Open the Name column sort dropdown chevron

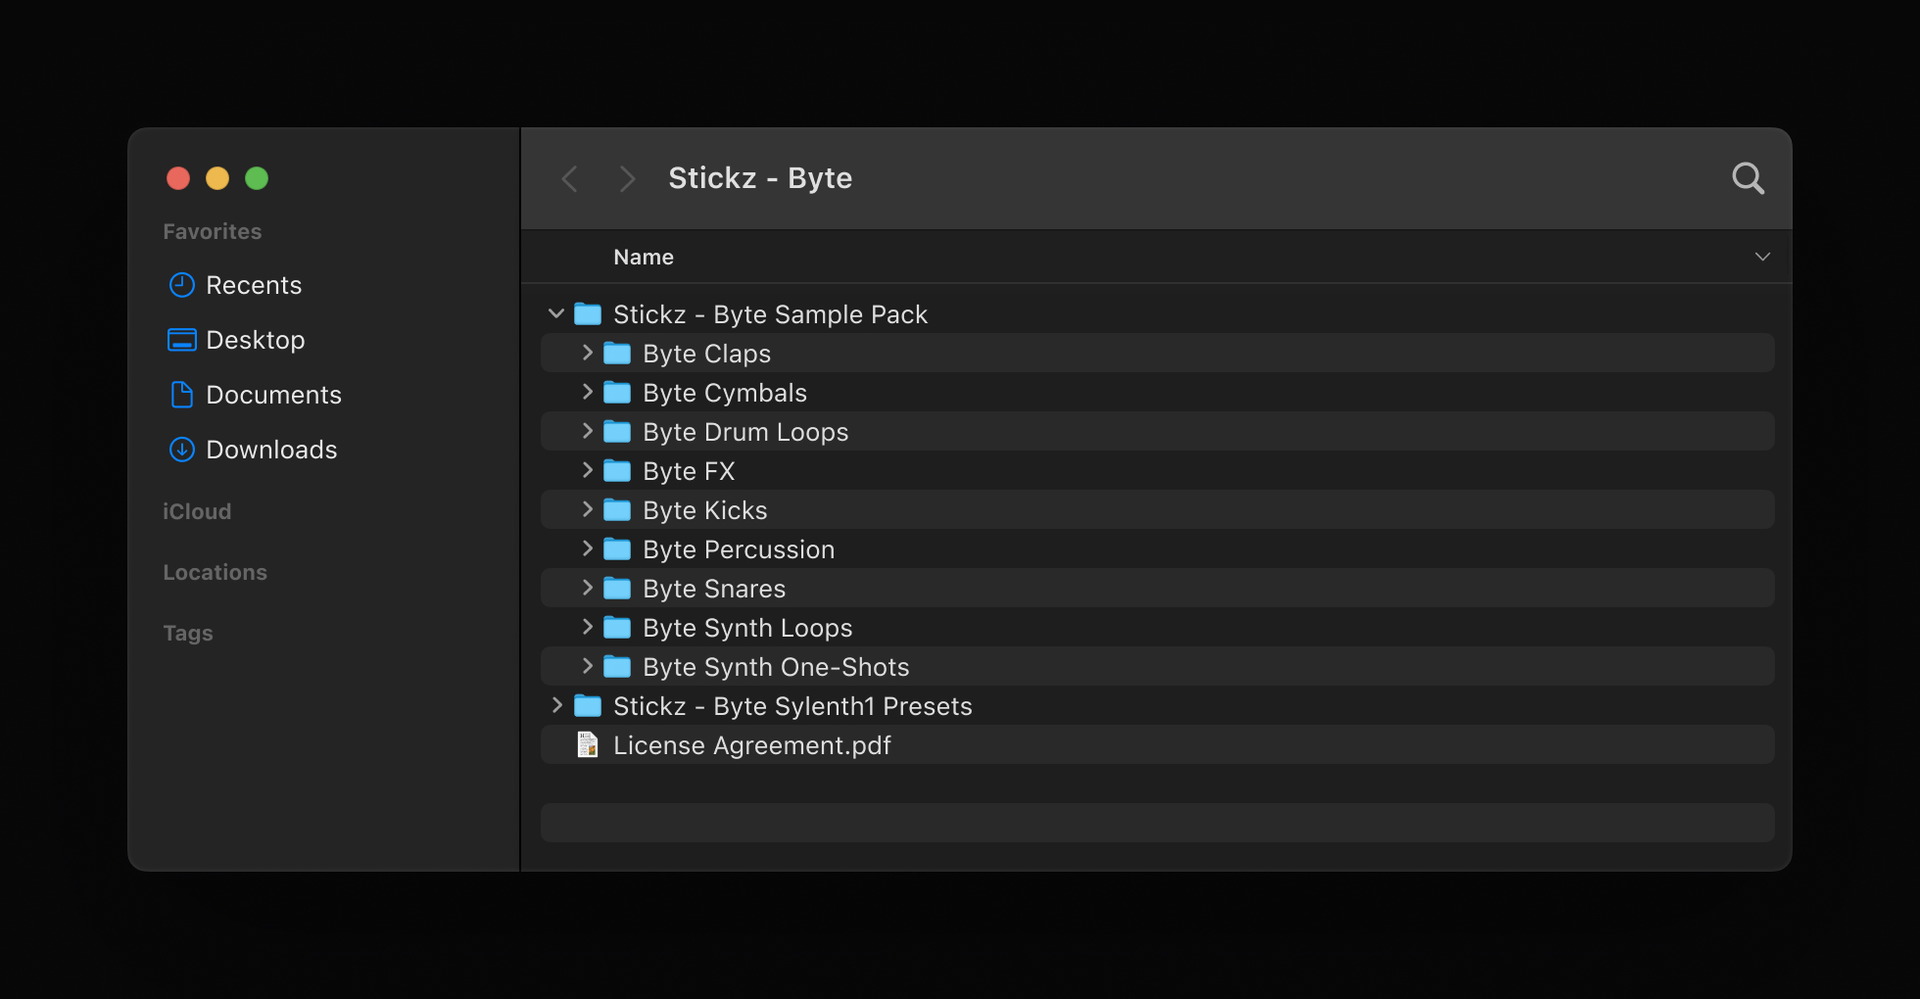click(1762, 257)
